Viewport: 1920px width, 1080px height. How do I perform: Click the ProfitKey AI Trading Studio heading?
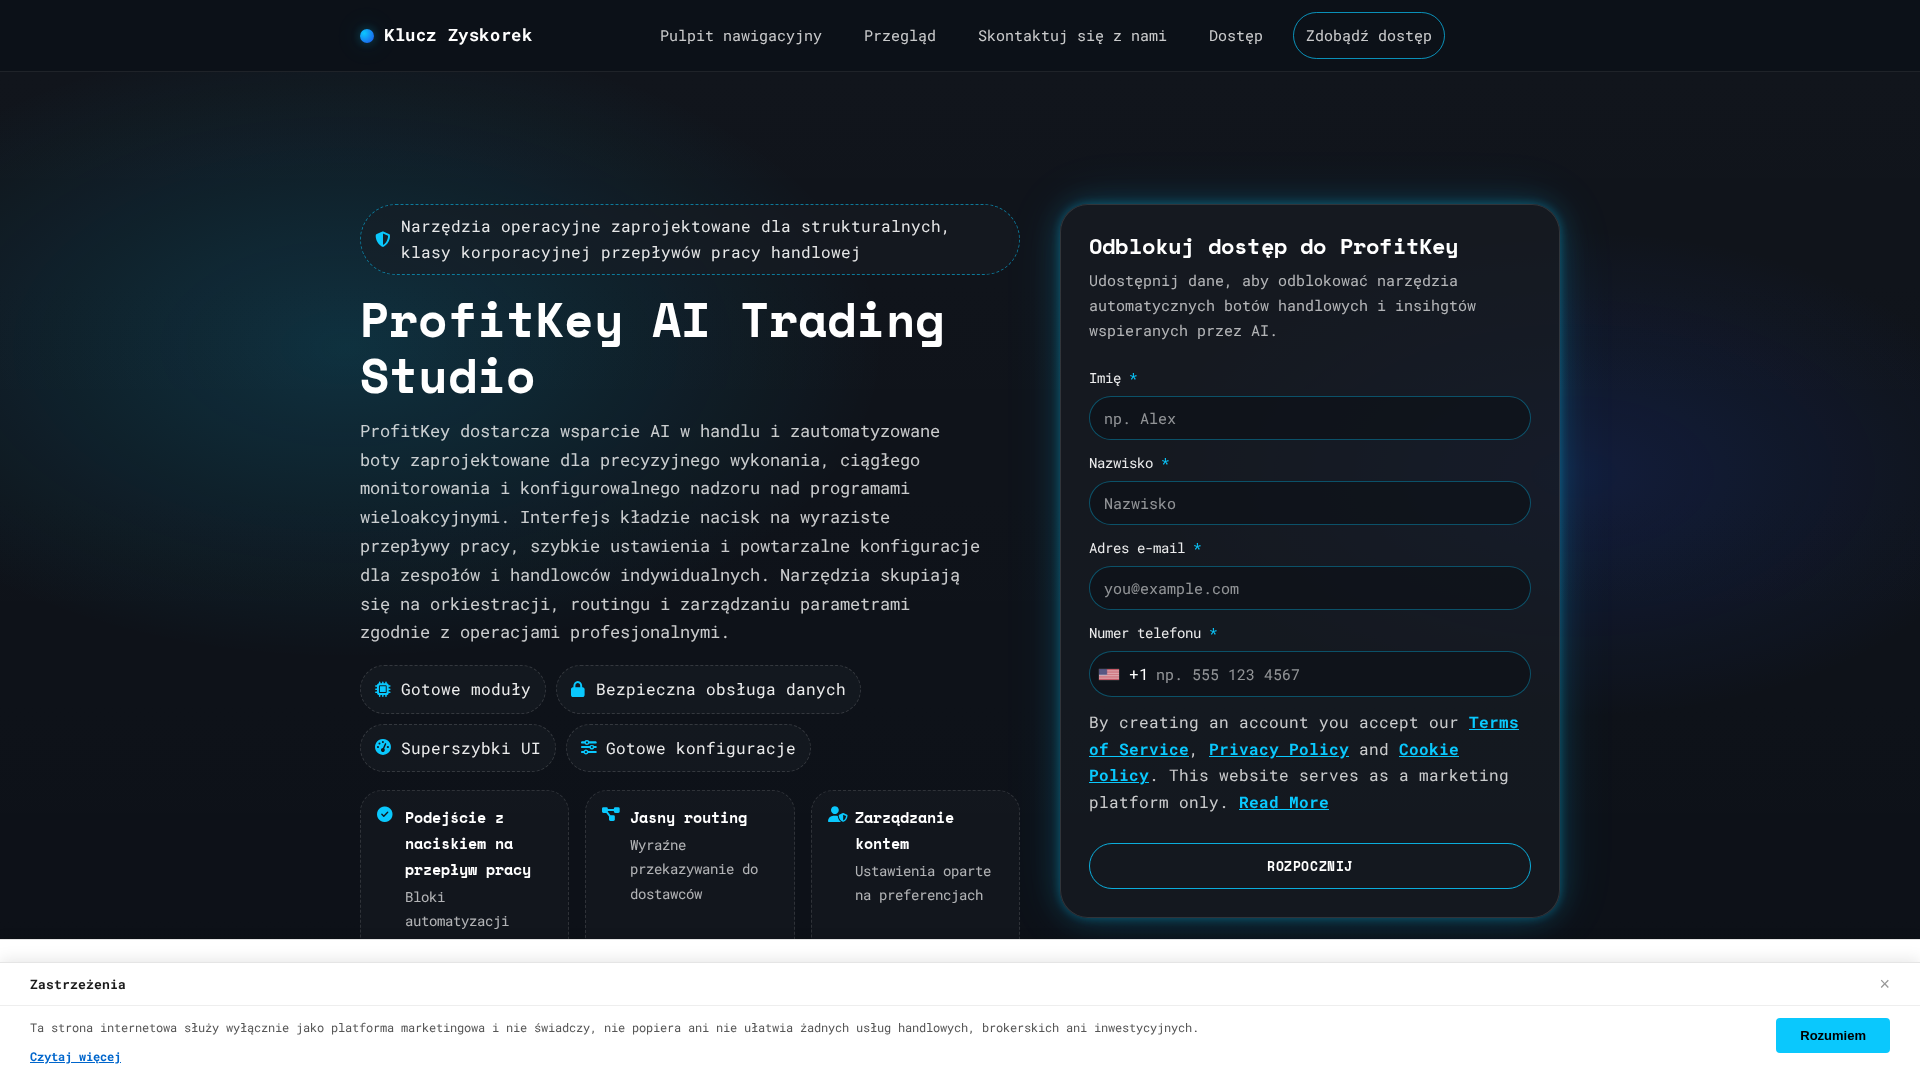[x=652, y=348]
